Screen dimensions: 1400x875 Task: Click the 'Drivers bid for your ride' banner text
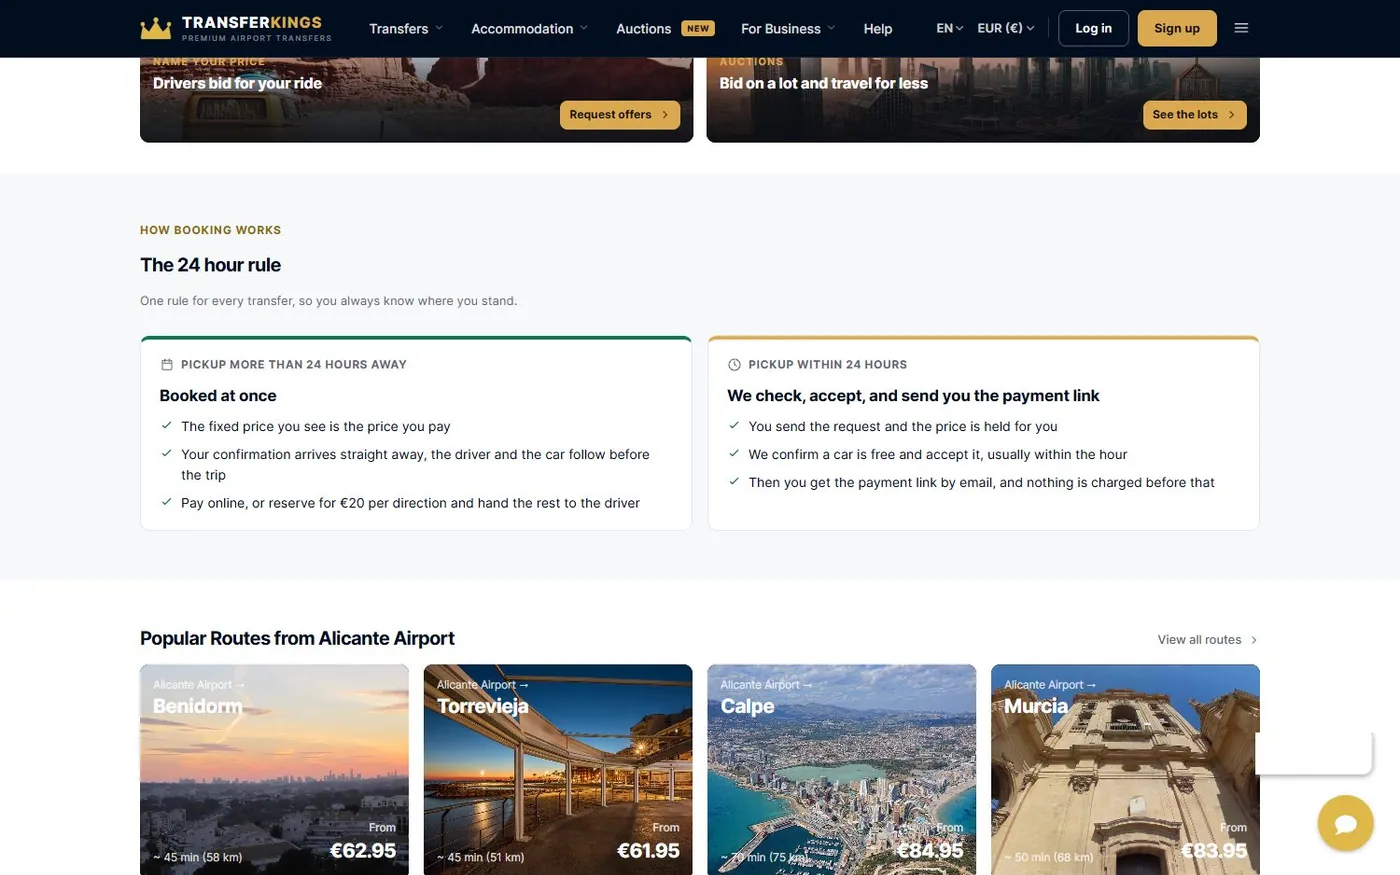(x=237, y=83)
